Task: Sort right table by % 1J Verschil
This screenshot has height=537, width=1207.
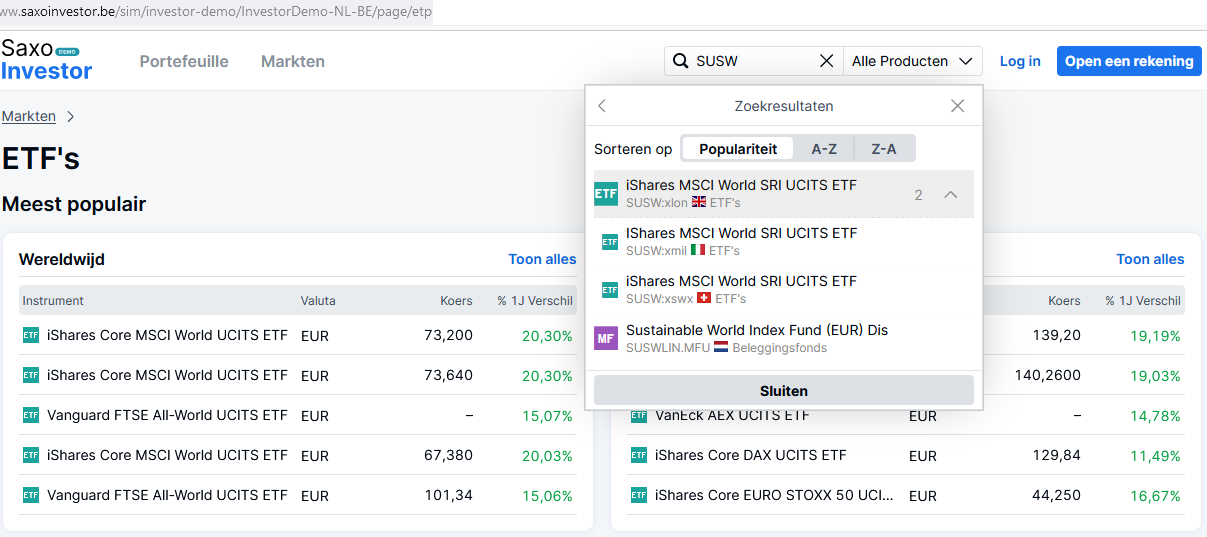Action: point(1143,300)
